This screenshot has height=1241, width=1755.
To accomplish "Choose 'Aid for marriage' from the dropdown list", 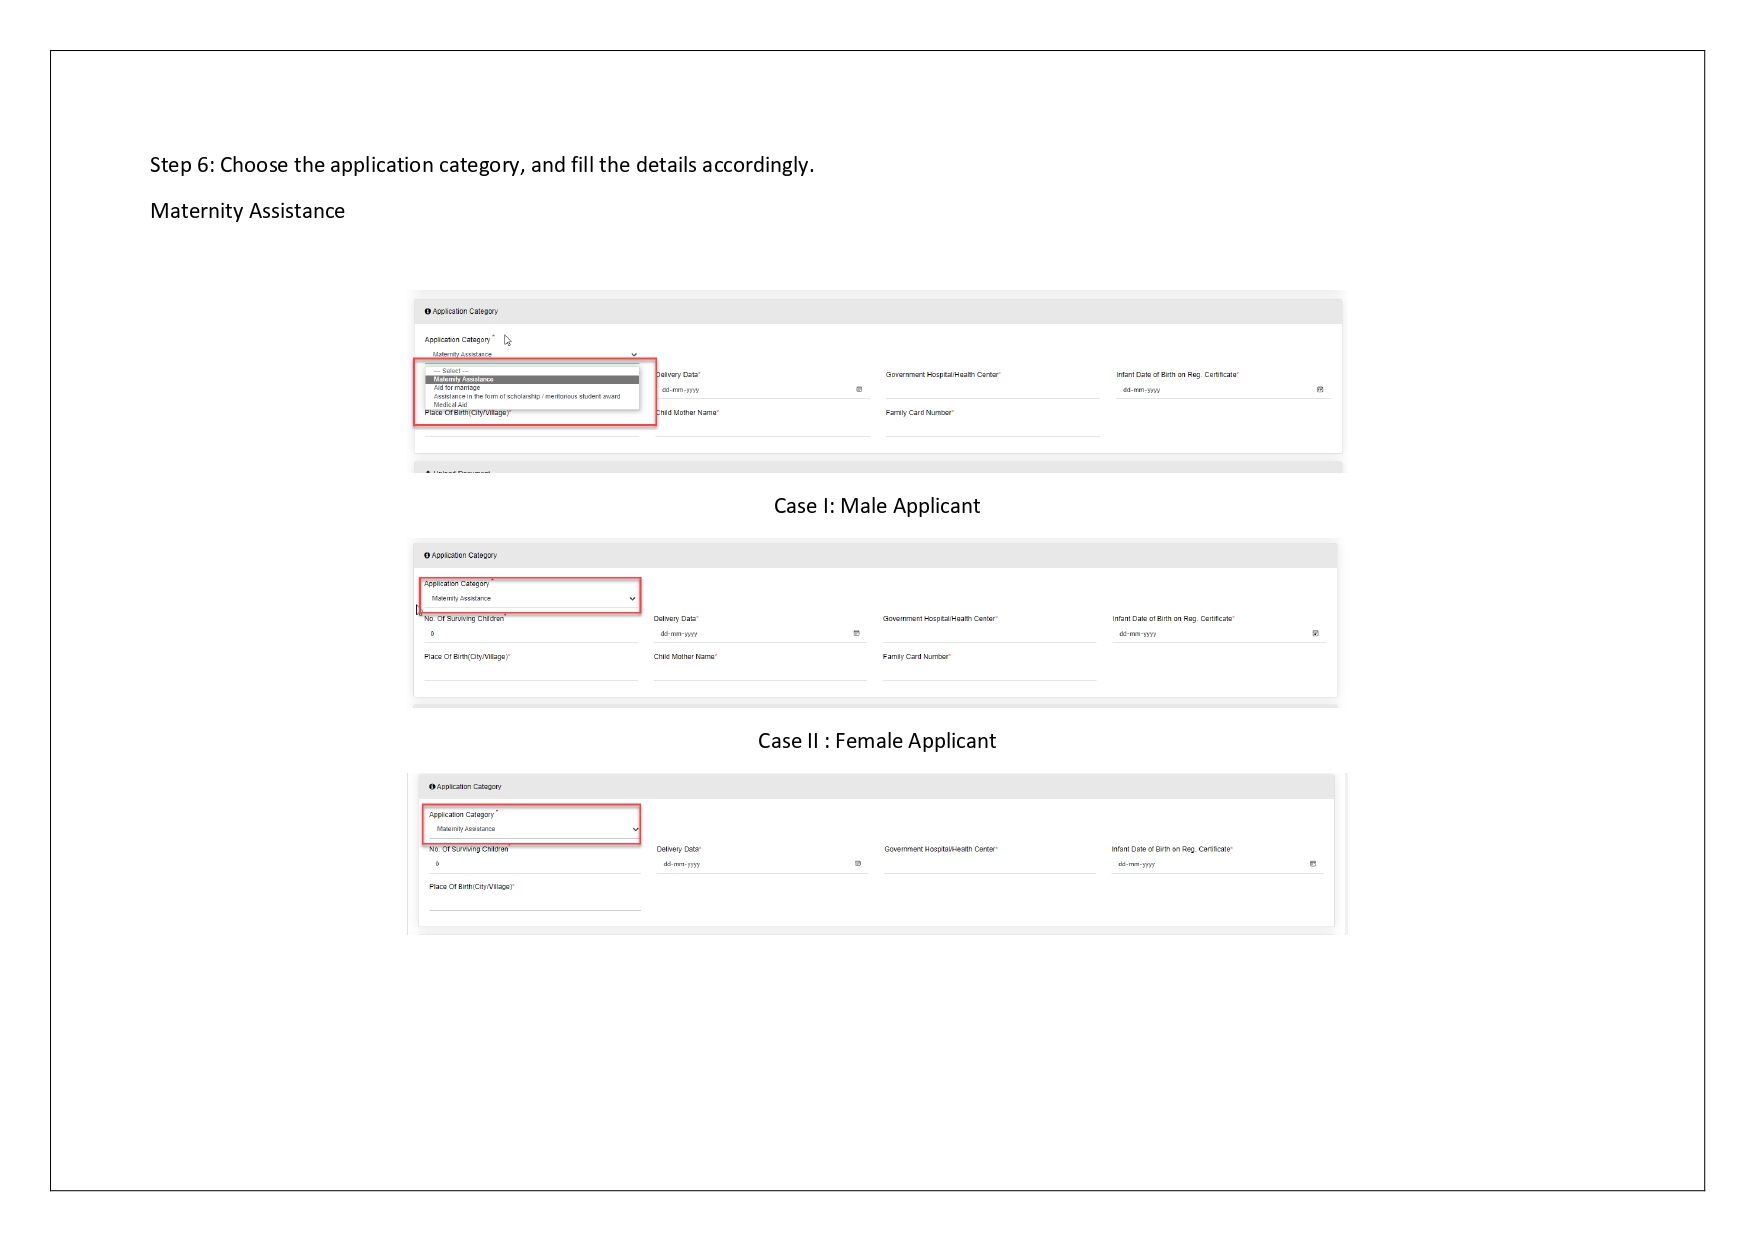I will (532, 388).
